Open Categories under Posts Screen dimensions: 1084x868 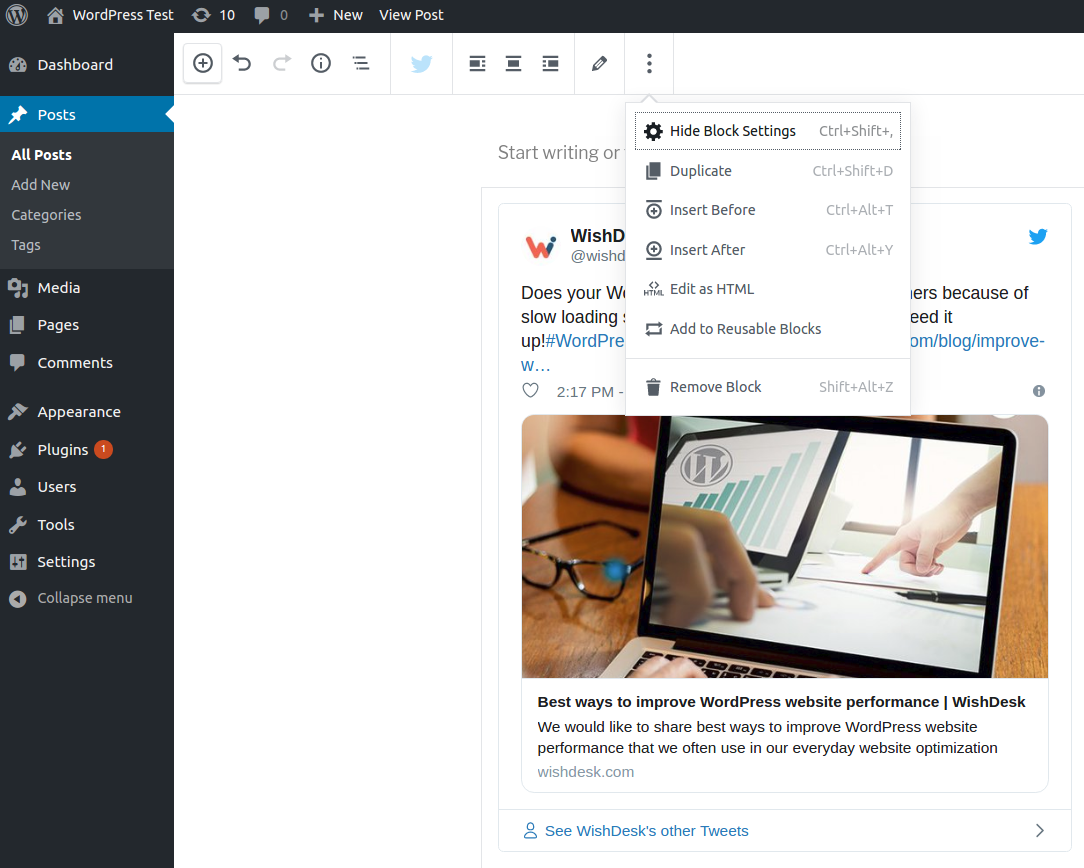46,215
